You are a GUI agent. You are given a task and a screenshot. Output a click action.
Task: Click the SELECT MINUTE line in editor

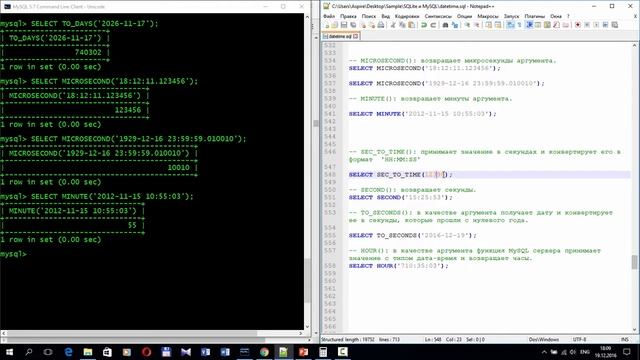422,114
